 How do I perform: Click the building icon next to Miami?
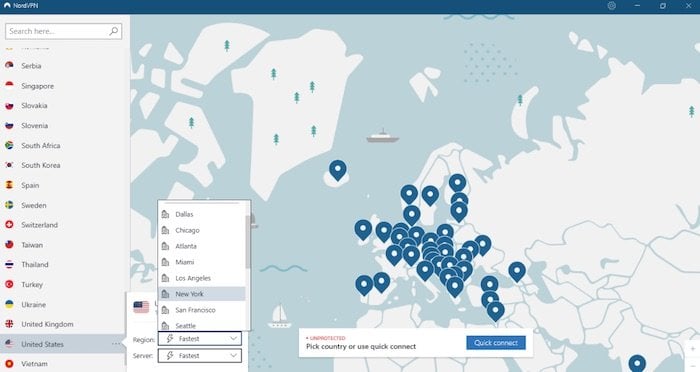165,262
